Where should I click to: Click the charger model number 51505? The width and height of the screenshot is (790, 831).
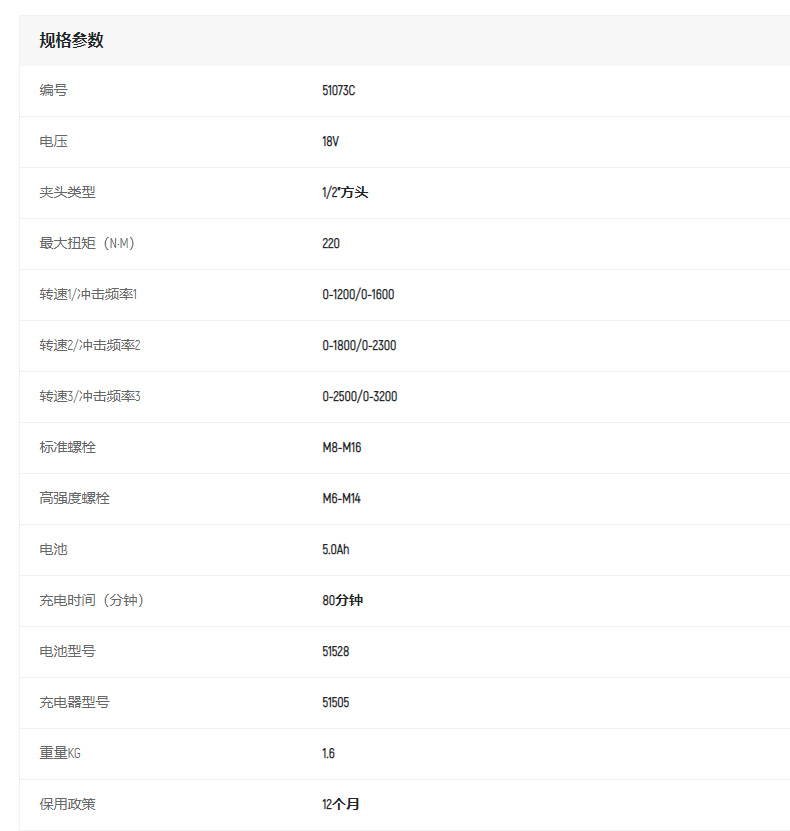pos(335,703)
